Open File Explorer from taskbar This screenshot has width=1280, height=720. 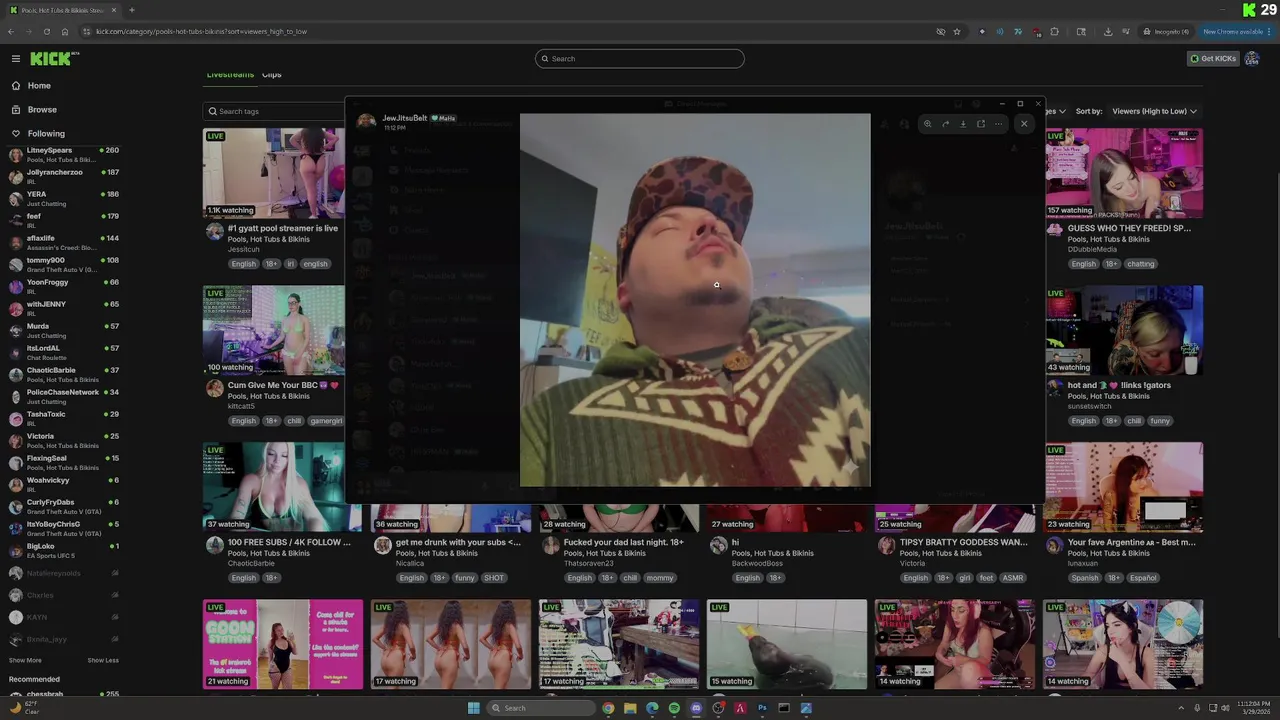click(630, 708)
